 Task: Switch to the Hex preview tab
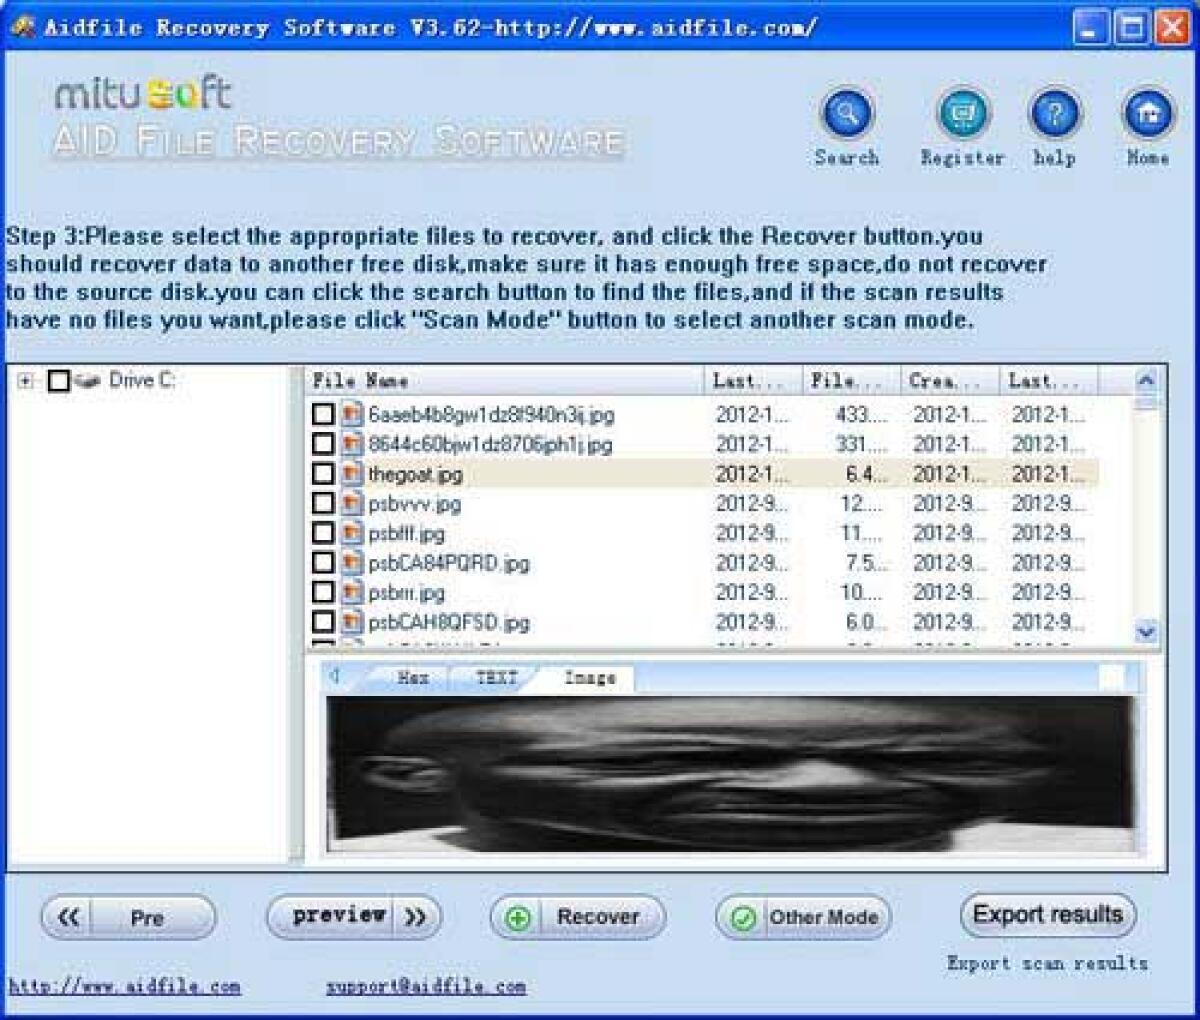click(x=412, y=678)
